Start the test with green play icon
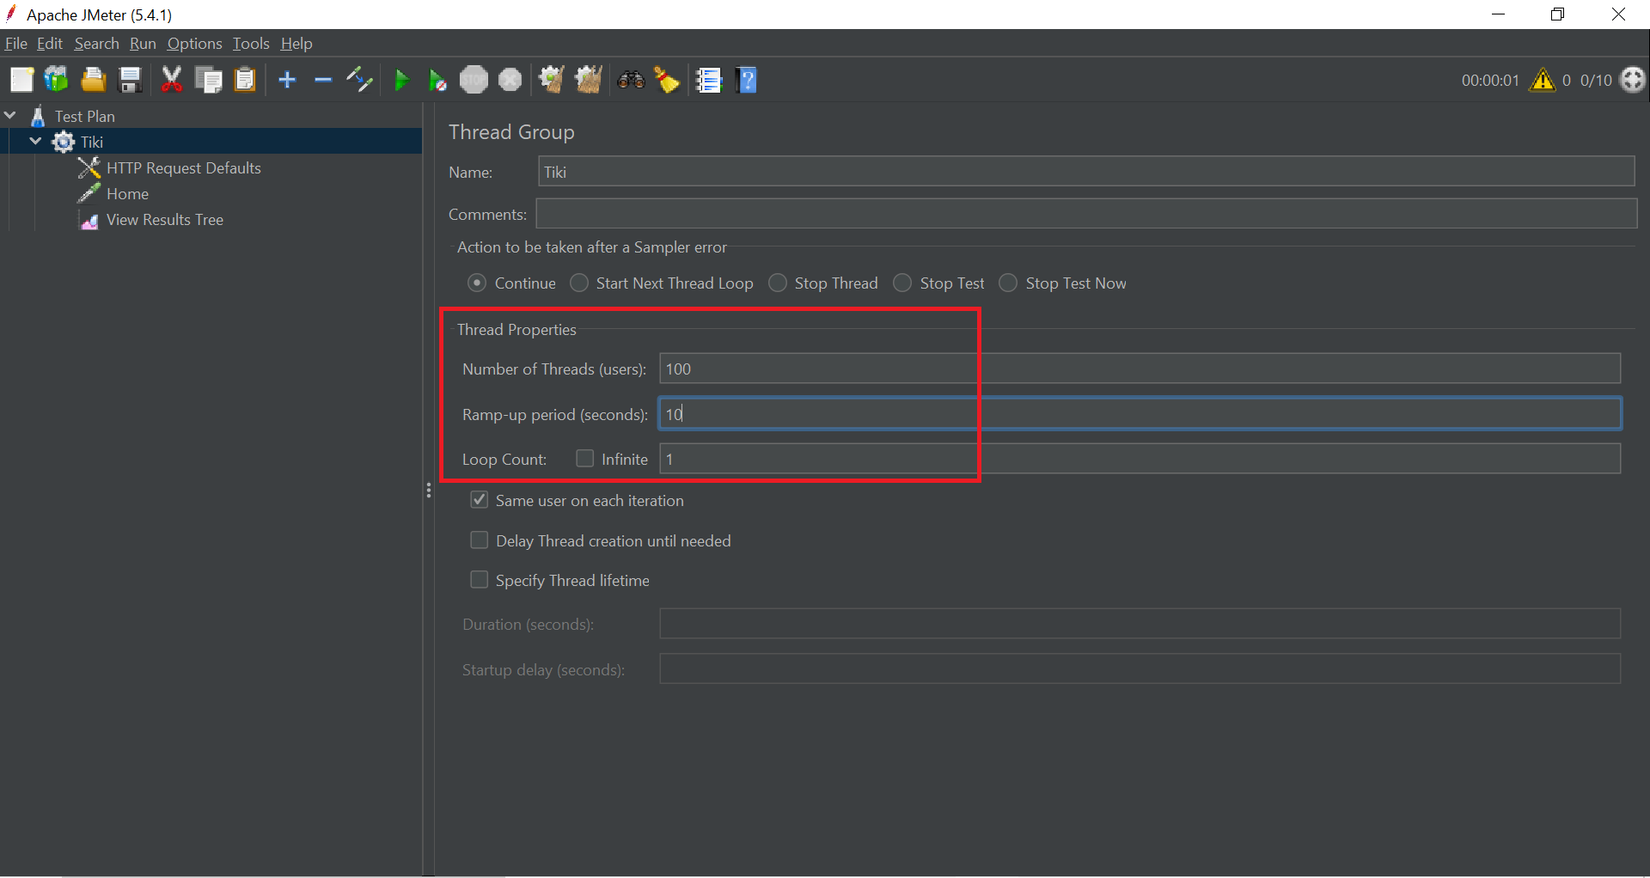 401,80
